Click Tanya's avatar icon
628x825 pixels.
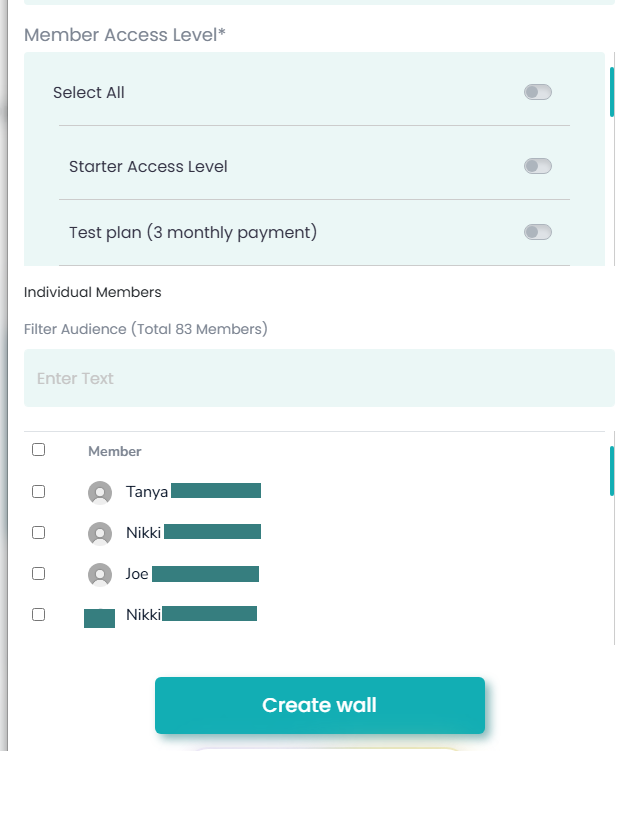coord(100,492)
